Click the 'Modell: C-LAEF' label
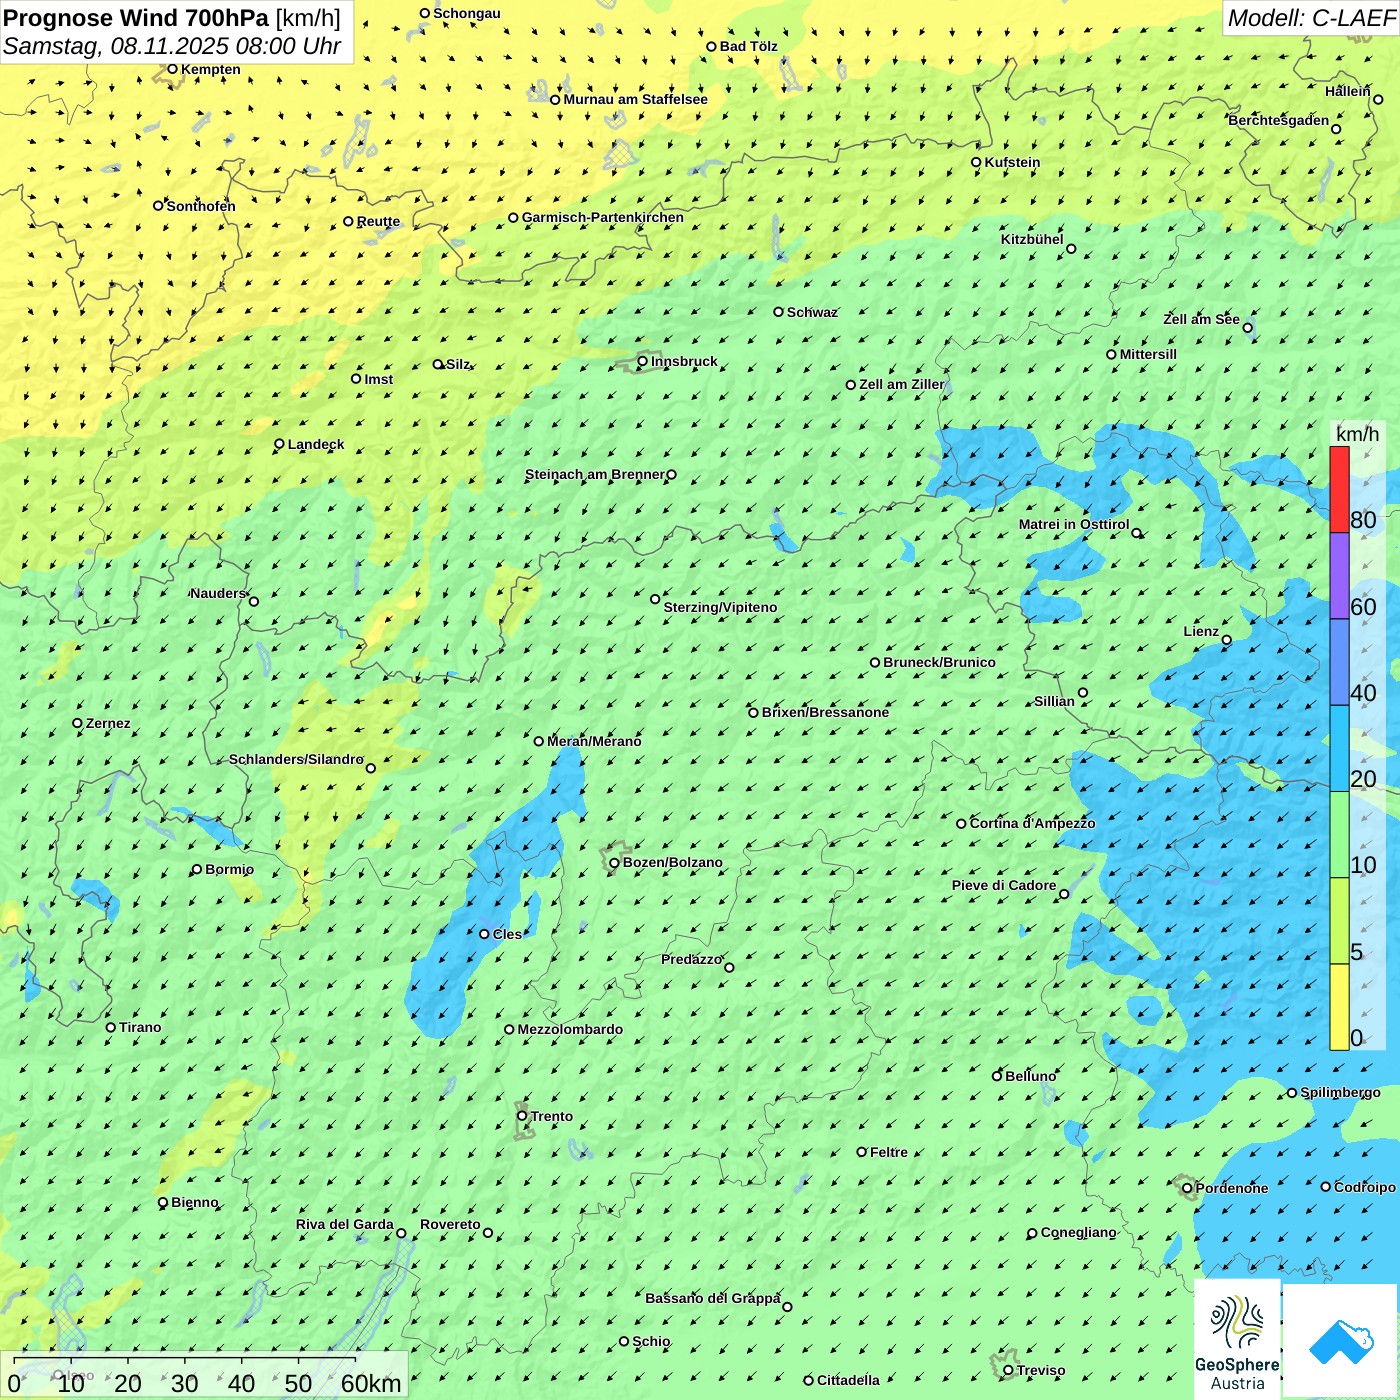Image resolution: width=1400 pixels, height=1400 pixels. point(1311,18)
